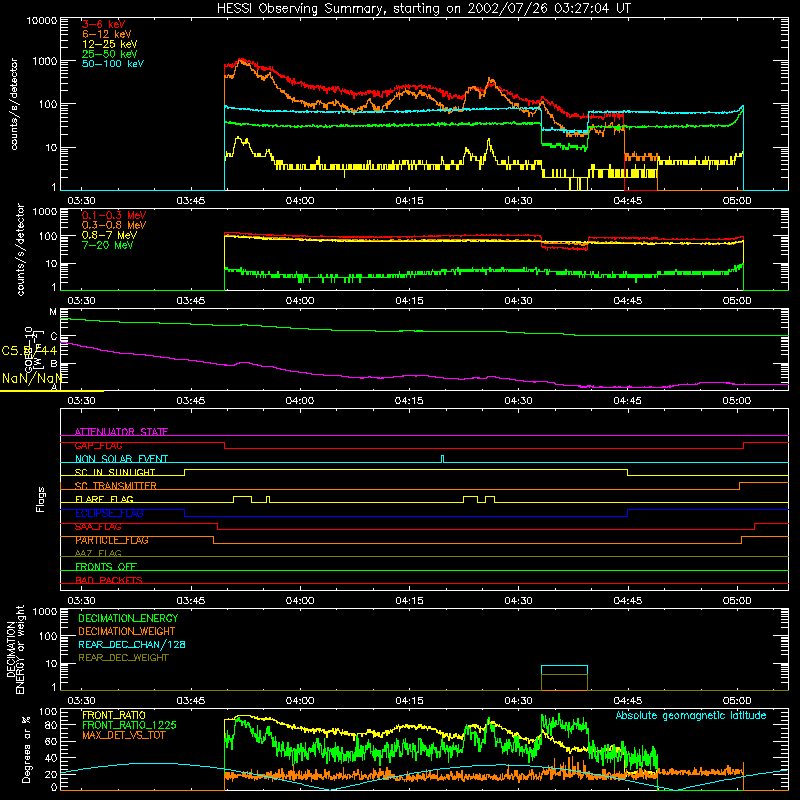This screenshot has height=800, width=800.
Task: Click the M class tick on GOES panel
Action: point(53,312)
